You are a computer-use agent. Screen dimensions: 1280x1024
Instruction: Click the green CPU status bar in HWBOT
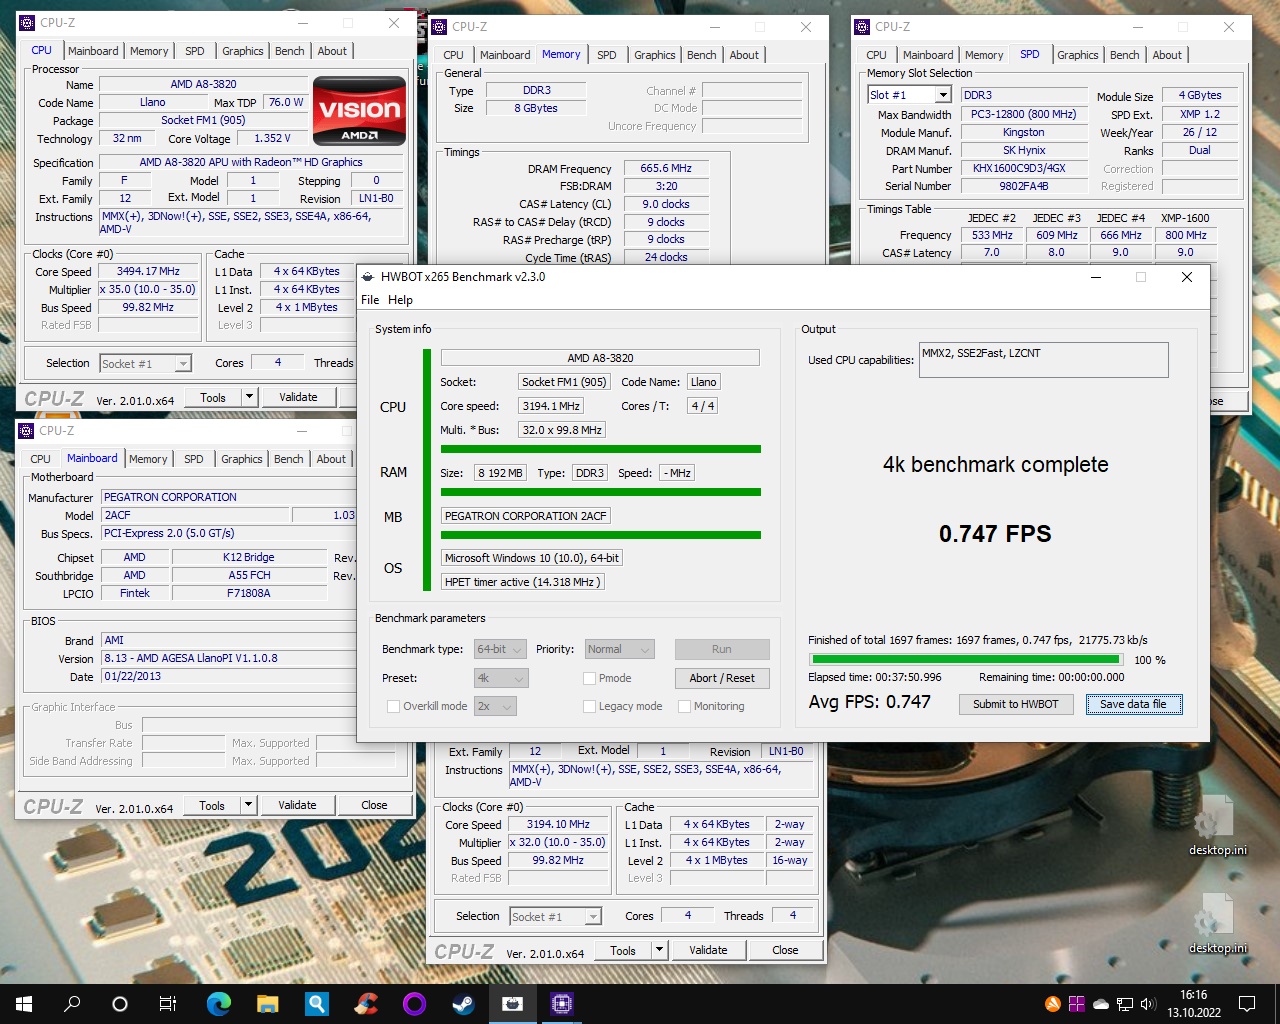[x=601, y=449]
